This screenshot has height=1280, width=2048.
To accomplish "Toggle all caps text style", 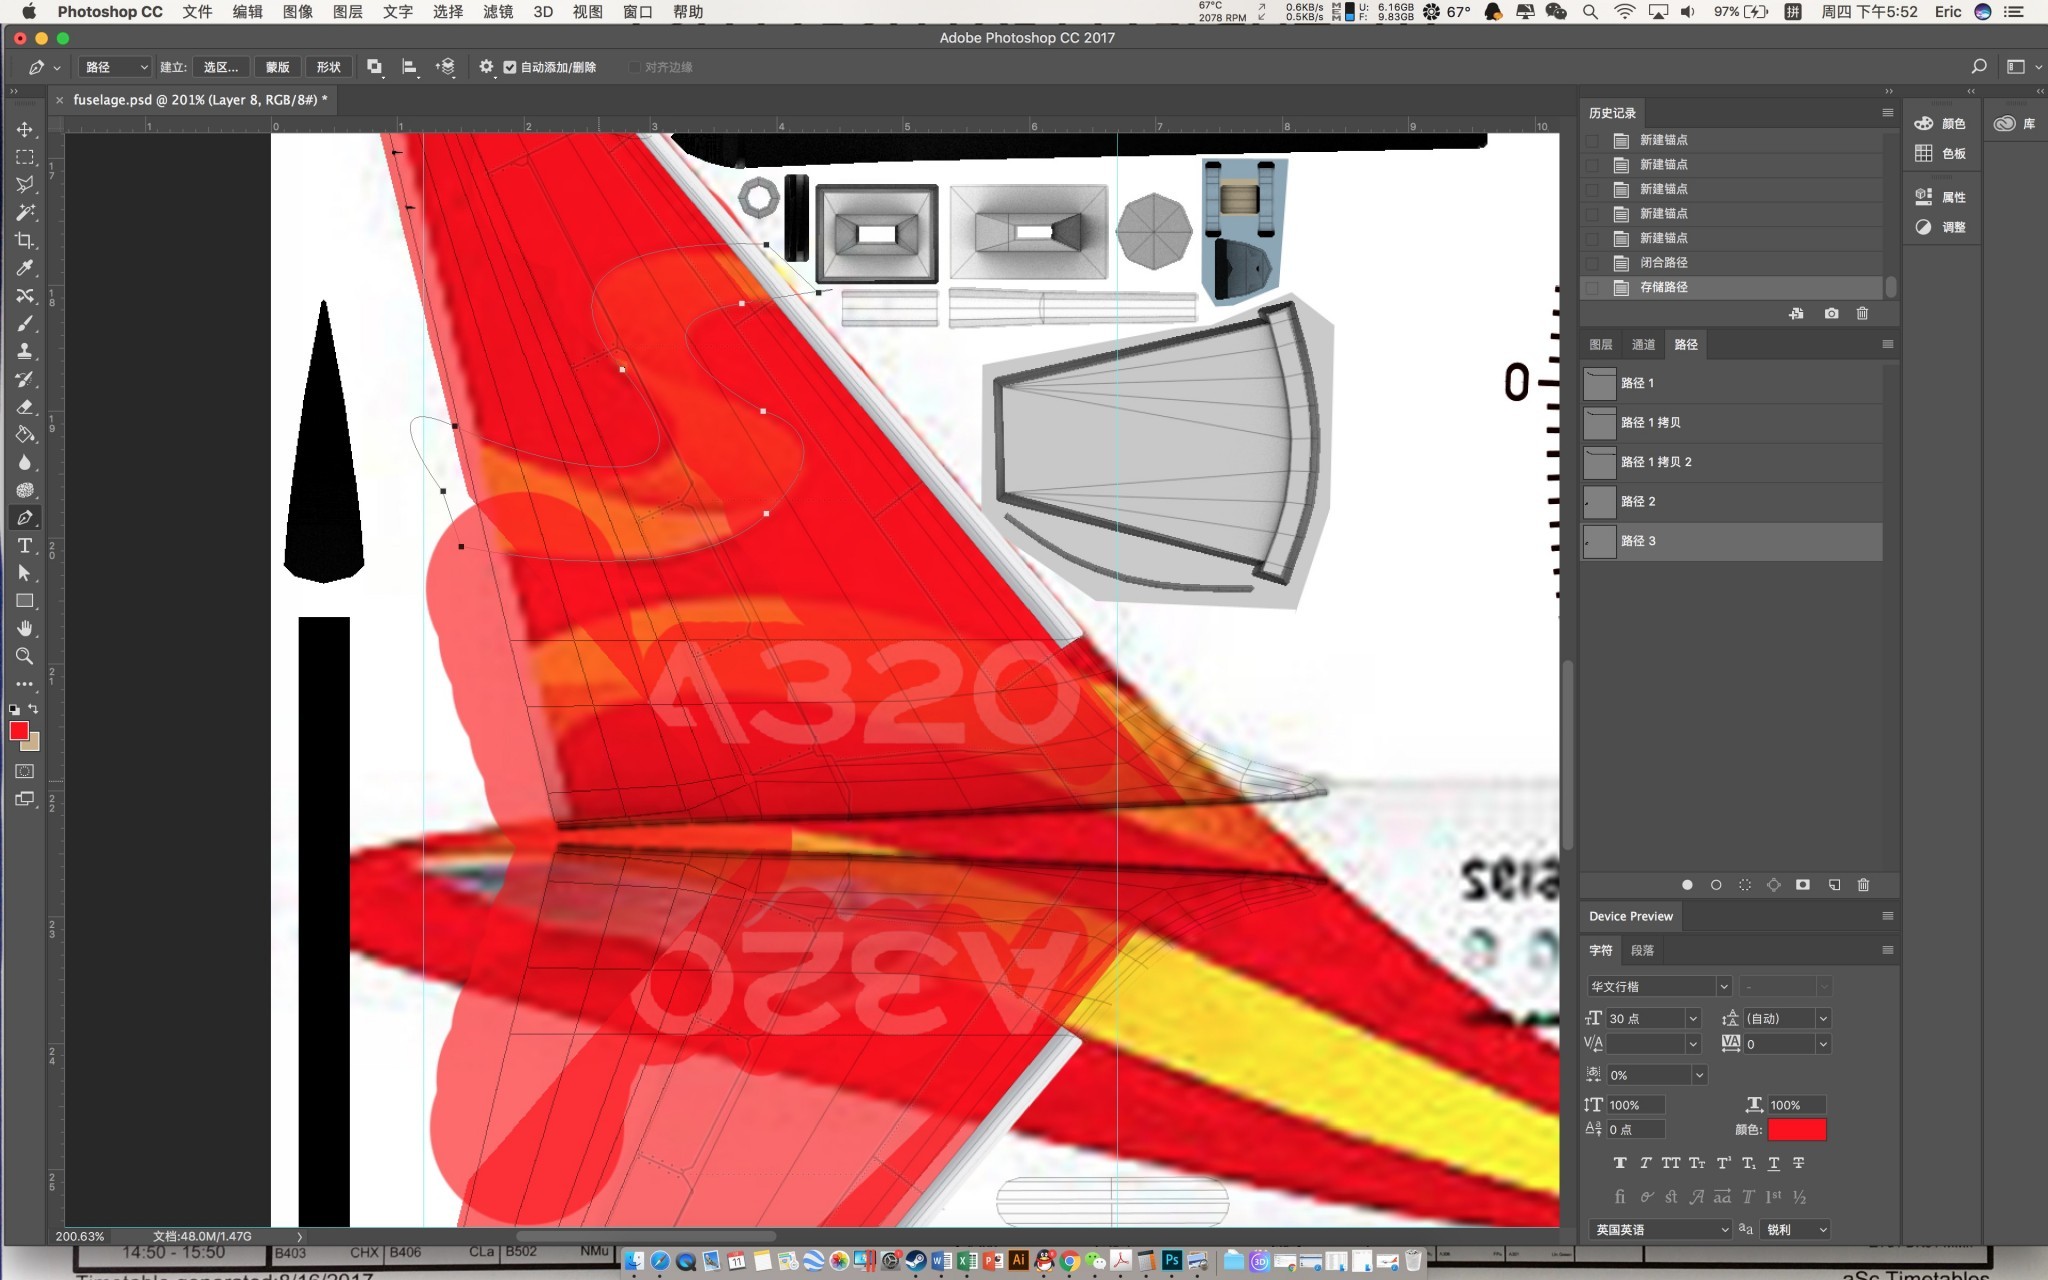I will (1671, 1163).
